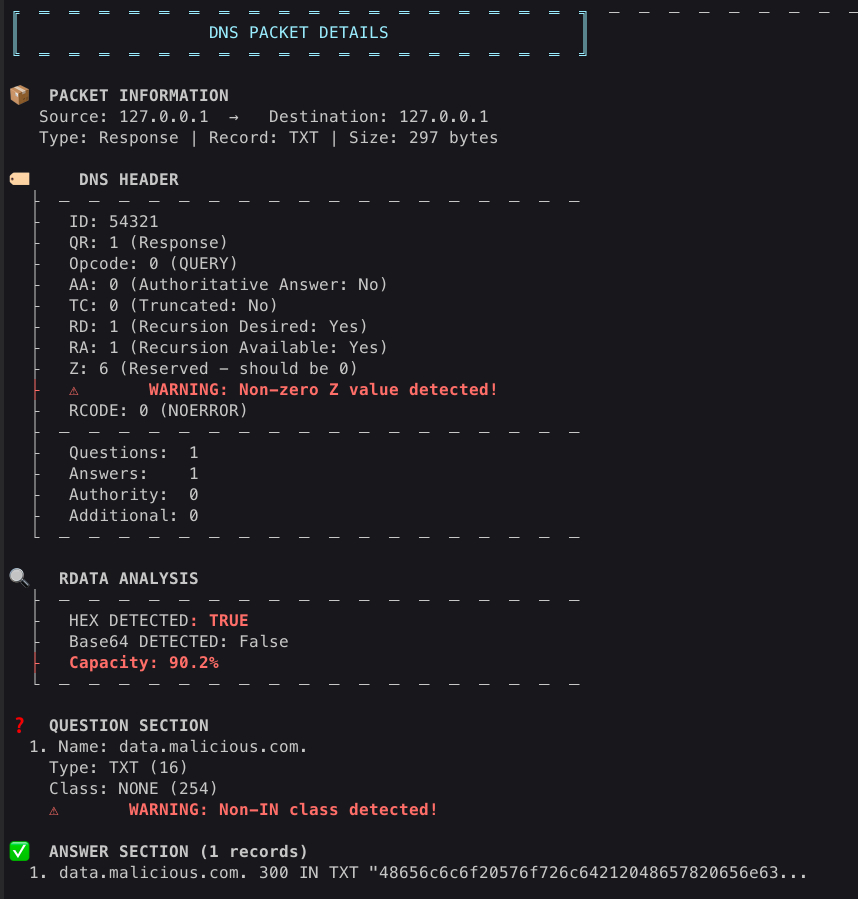This screenshot has height=899, width=858.
Task: Click the DNS PACKET DETAILS title
Action: (298, 33)
